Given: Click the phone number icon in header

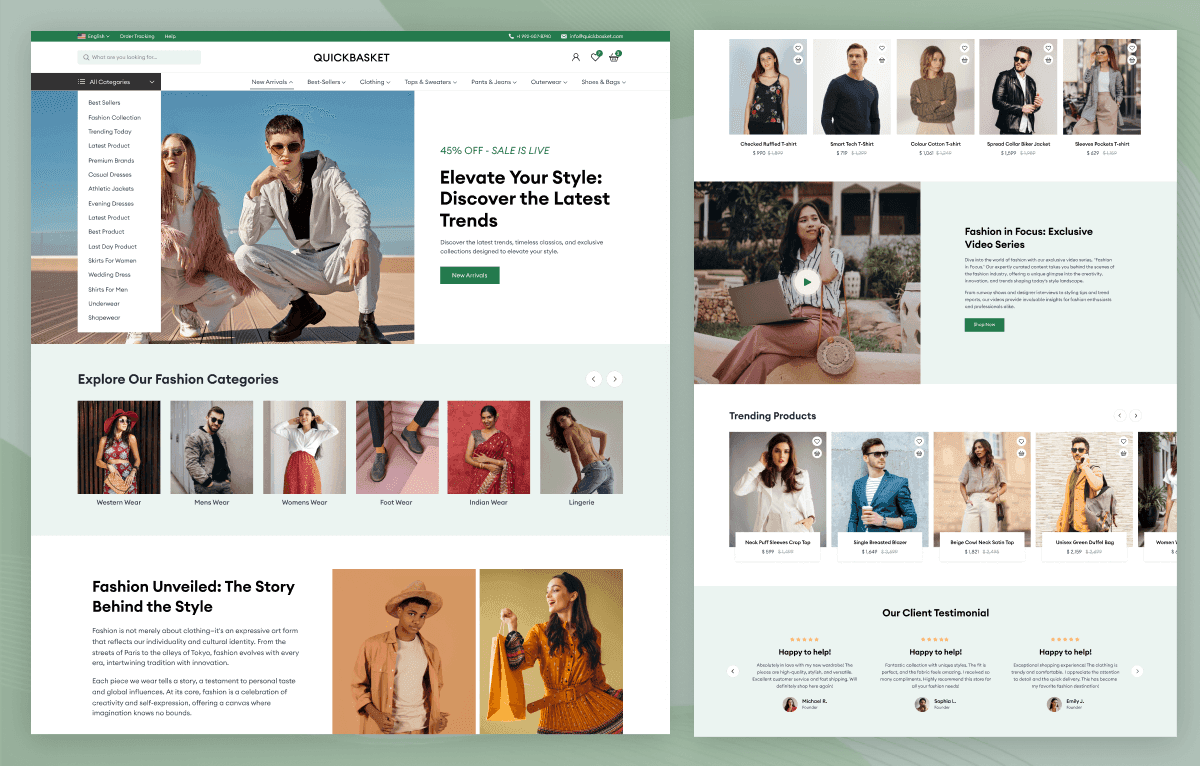Looking at the screenshot, I should [x=512, y=35].
